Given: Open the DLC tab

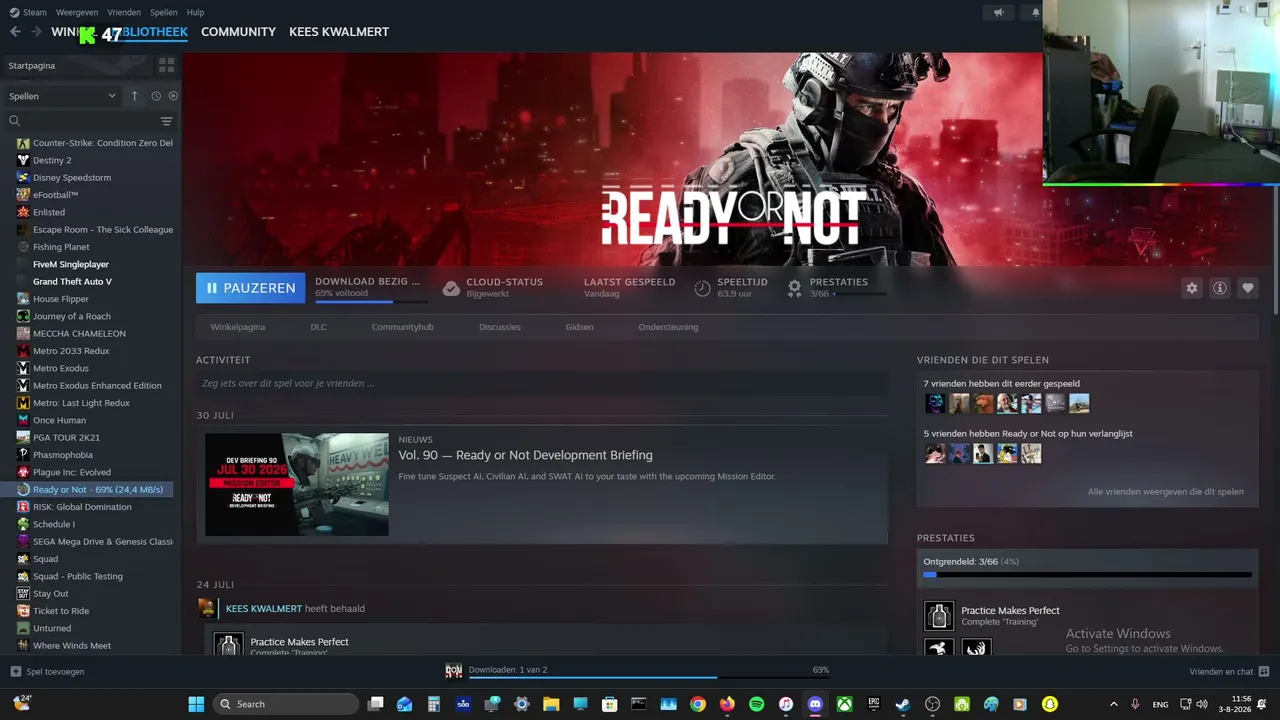Looking at the screenshot, I should tap(319, 327).
